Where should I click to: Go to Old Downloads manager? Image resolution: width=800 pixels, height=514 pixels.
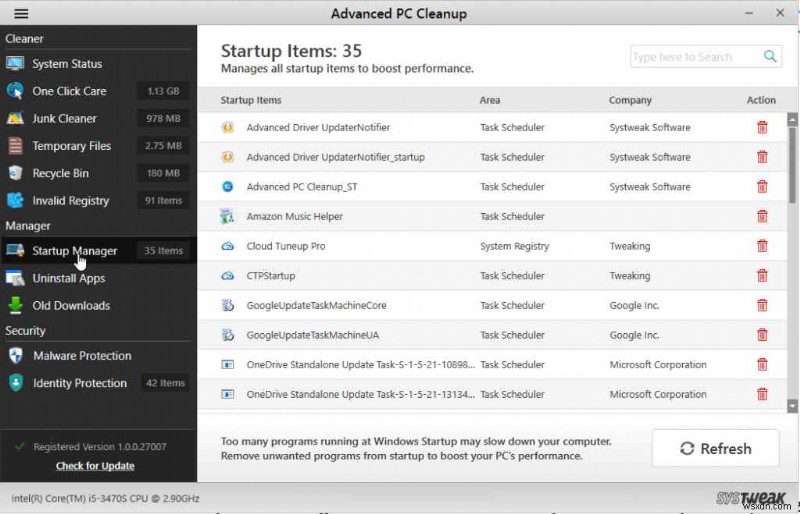tap(71, 306)
